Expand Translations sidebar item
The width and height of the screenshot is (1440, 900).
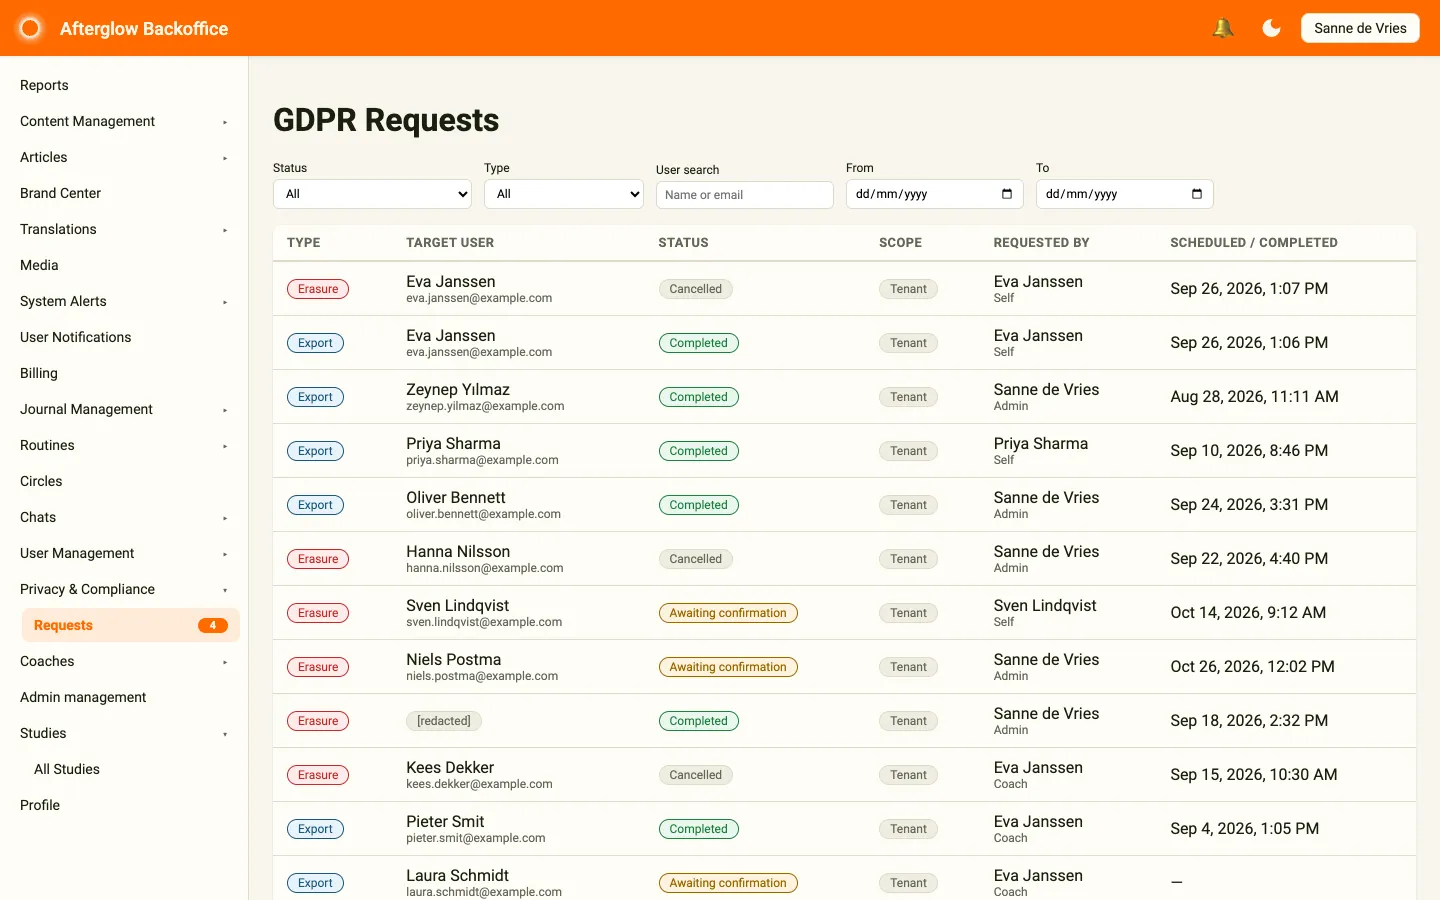click(124, 229)
